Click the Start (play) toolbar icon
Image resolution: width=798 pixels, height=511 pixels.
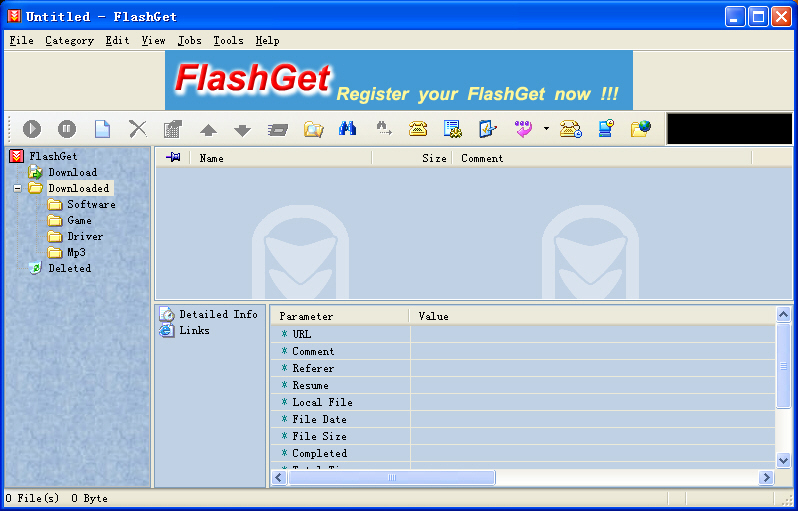(x=32, y=129)
